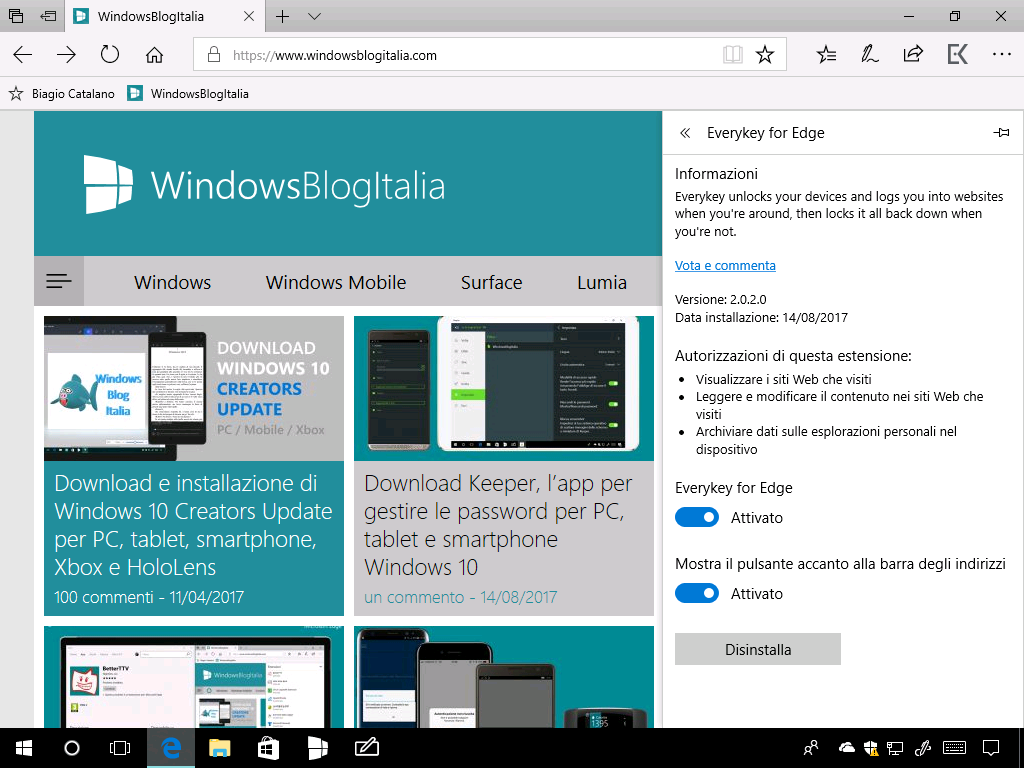Open the Lumia menu item
The image size is (1024, 768).
601,282
